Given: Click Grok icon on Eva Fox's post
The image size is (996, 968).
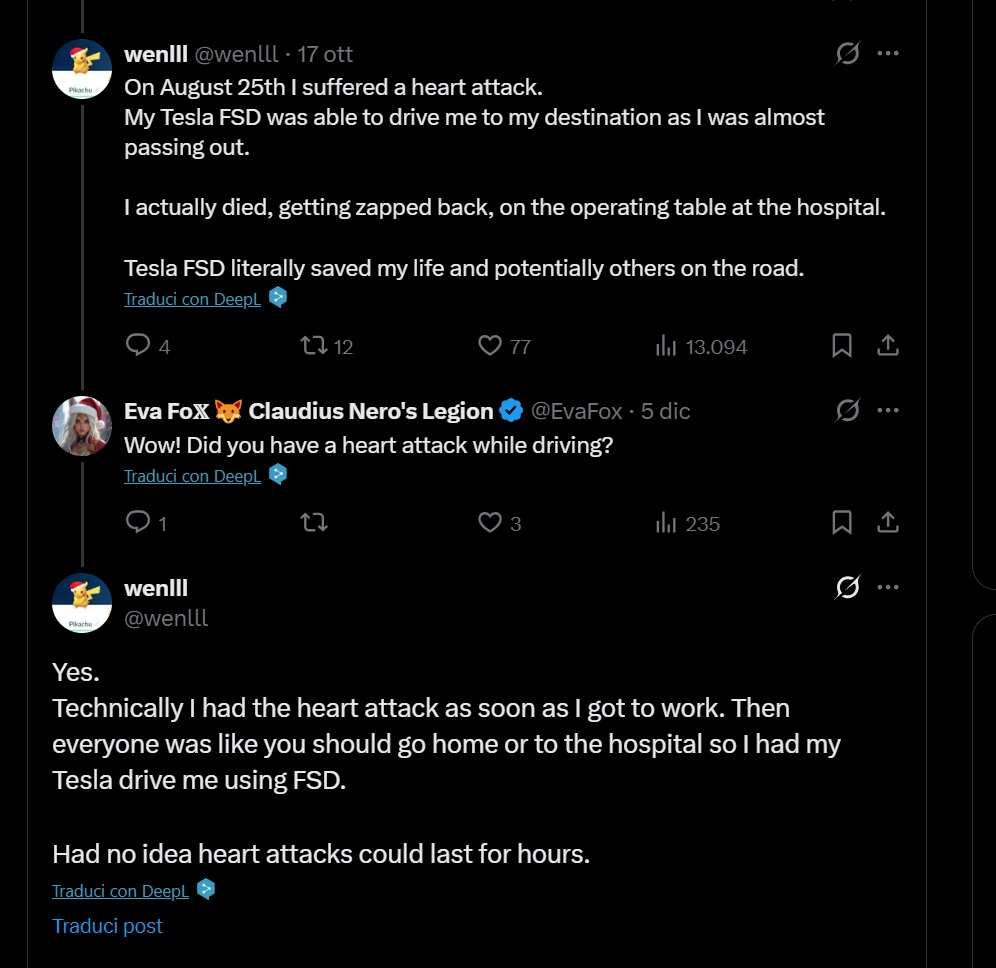Looking at the screenshot, I should click(x=847, y=410).
